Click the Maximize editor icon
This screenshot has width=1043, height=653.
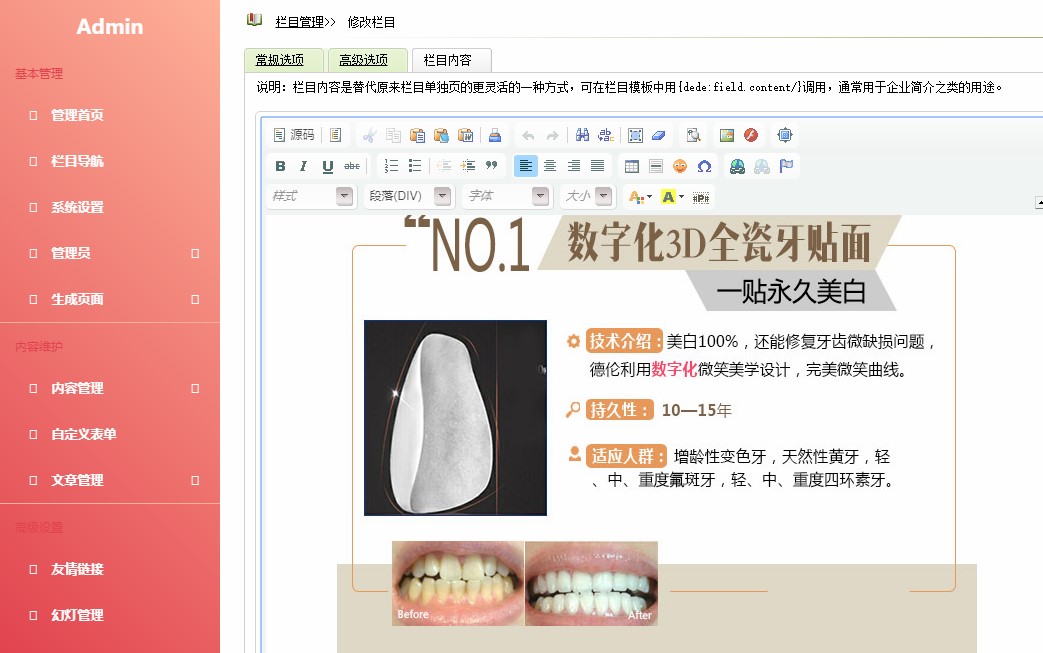tap(786, 134)
